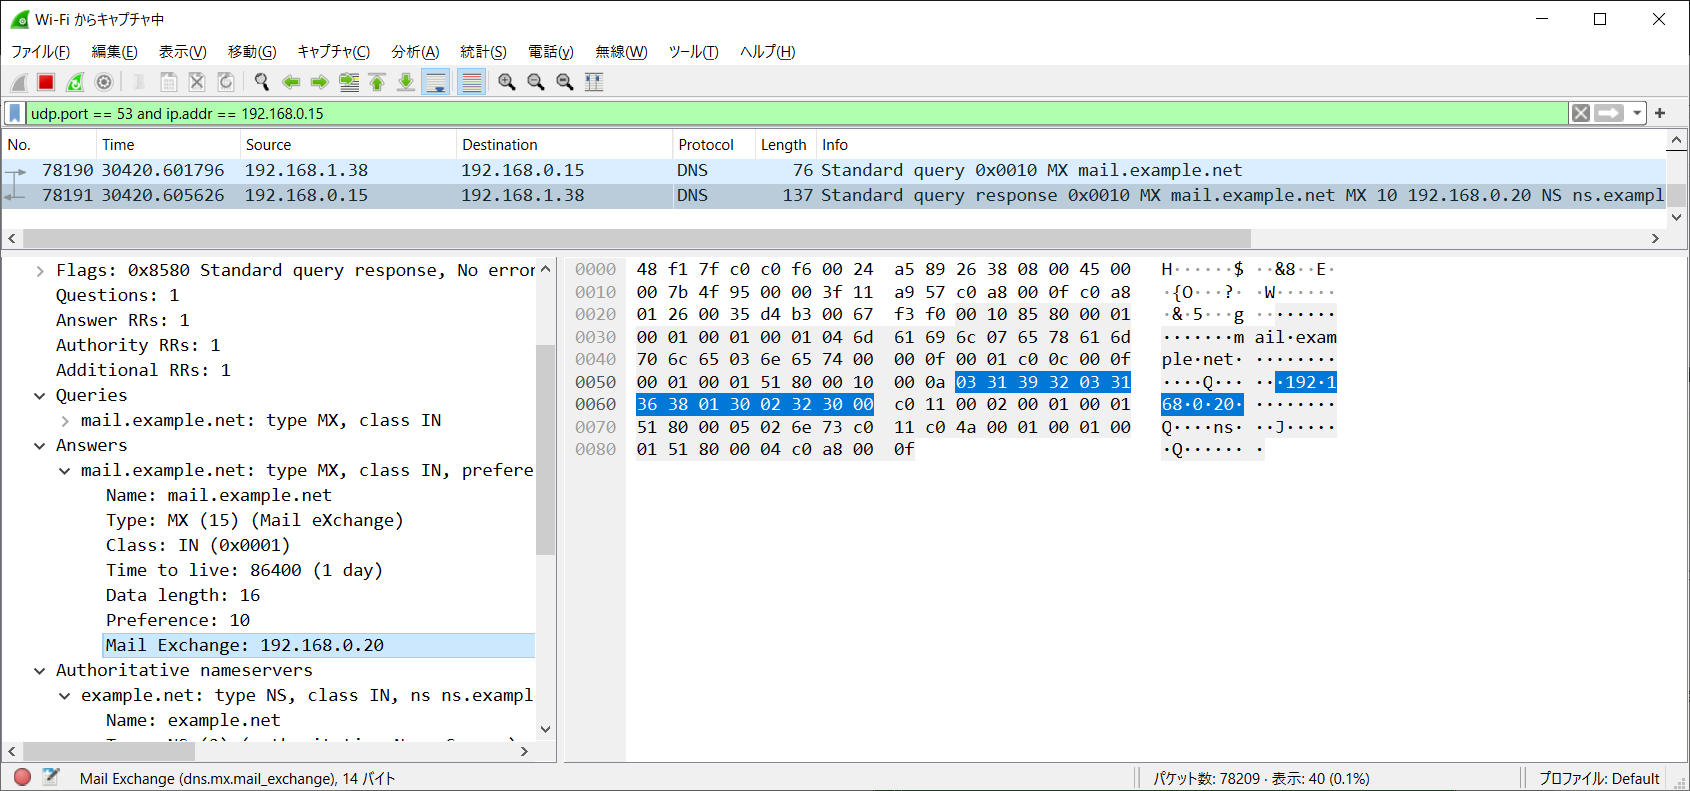Click the save capture file icon
Screen dimensions: 1690x791
(168, 82)
